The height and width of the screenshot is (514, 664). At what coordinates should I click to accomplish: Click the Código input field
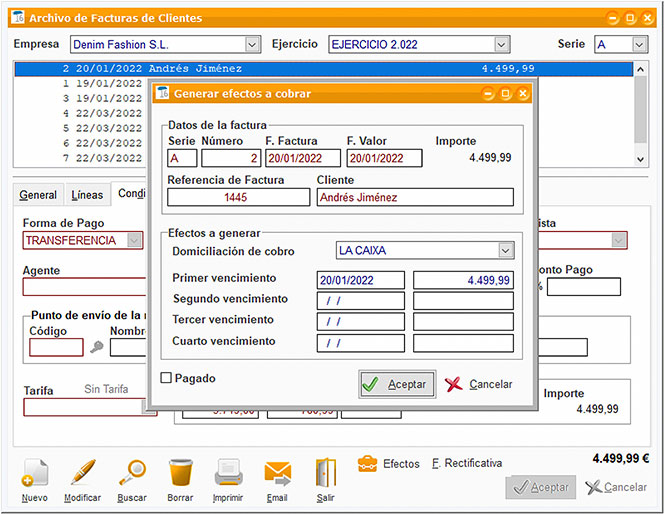coord(56,347)
